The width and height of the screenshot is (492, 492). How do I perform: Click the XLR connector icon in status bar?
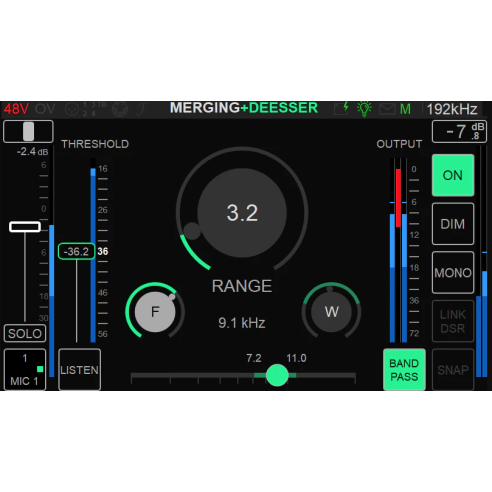[72, 109]
